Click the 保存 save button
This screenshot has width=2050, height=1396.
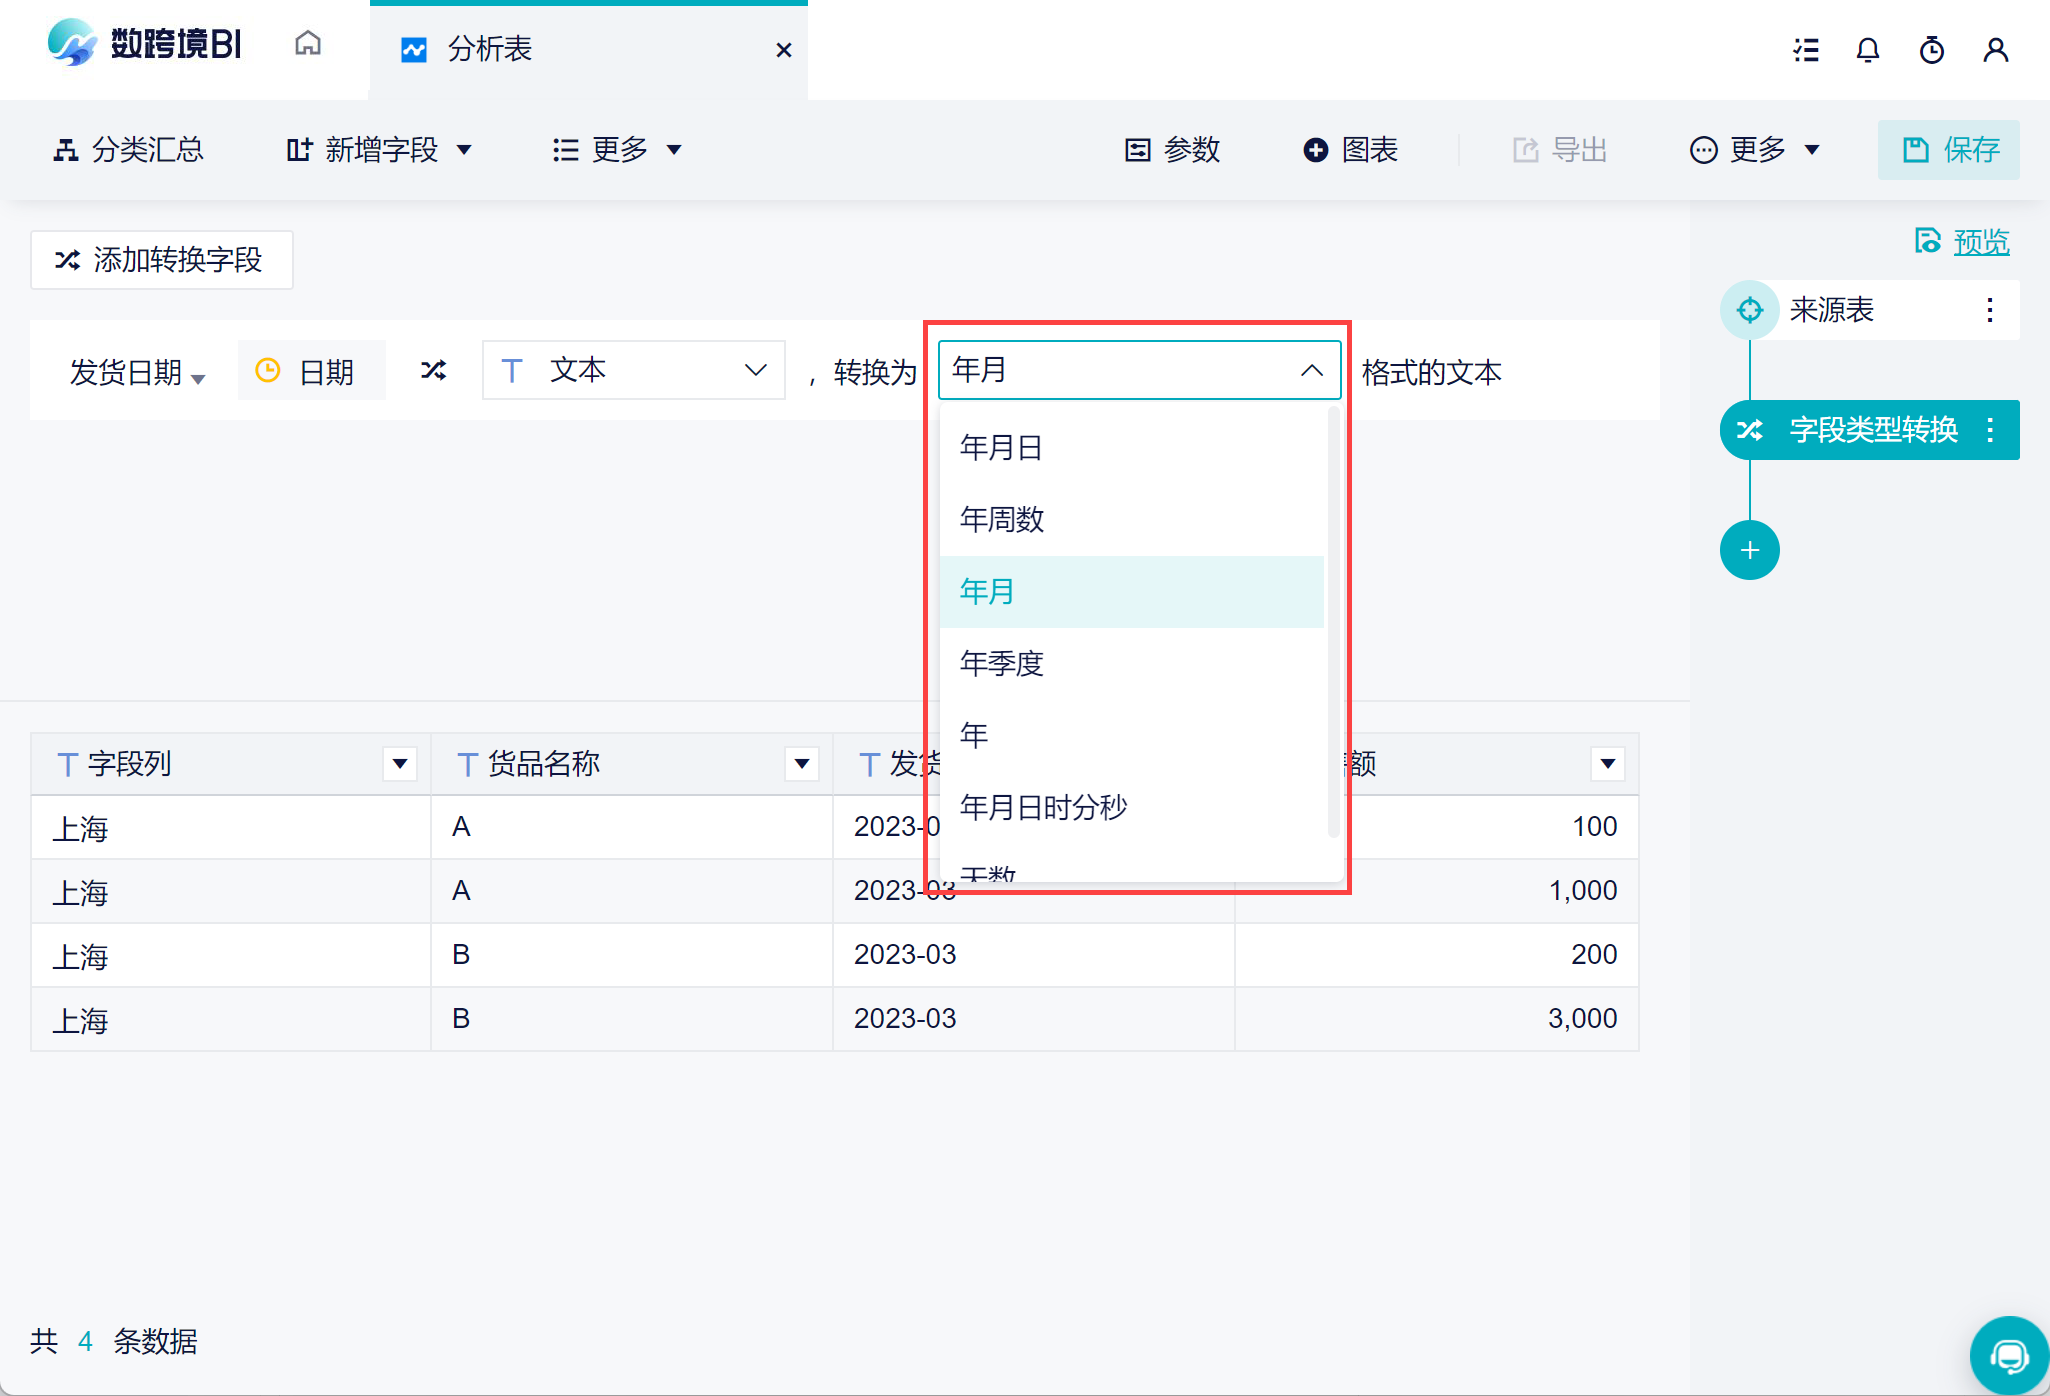tap(1948, 150)
